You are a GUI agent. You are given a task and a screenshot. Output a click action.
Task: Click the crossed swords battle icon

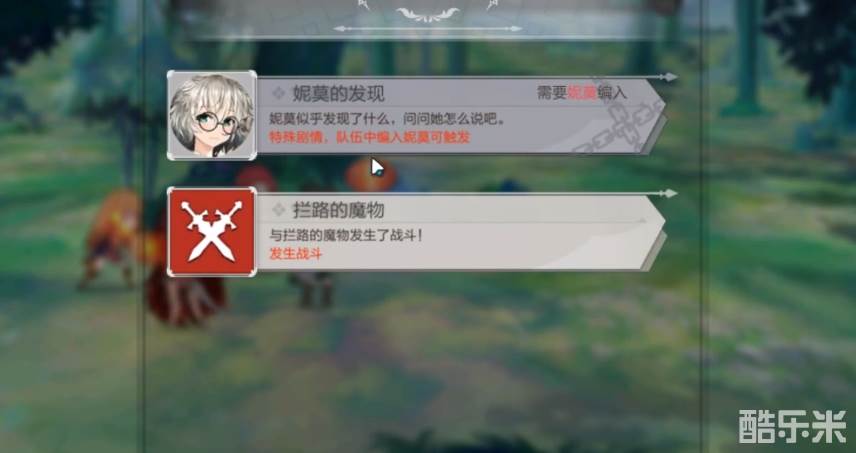[x=212, y=232]
